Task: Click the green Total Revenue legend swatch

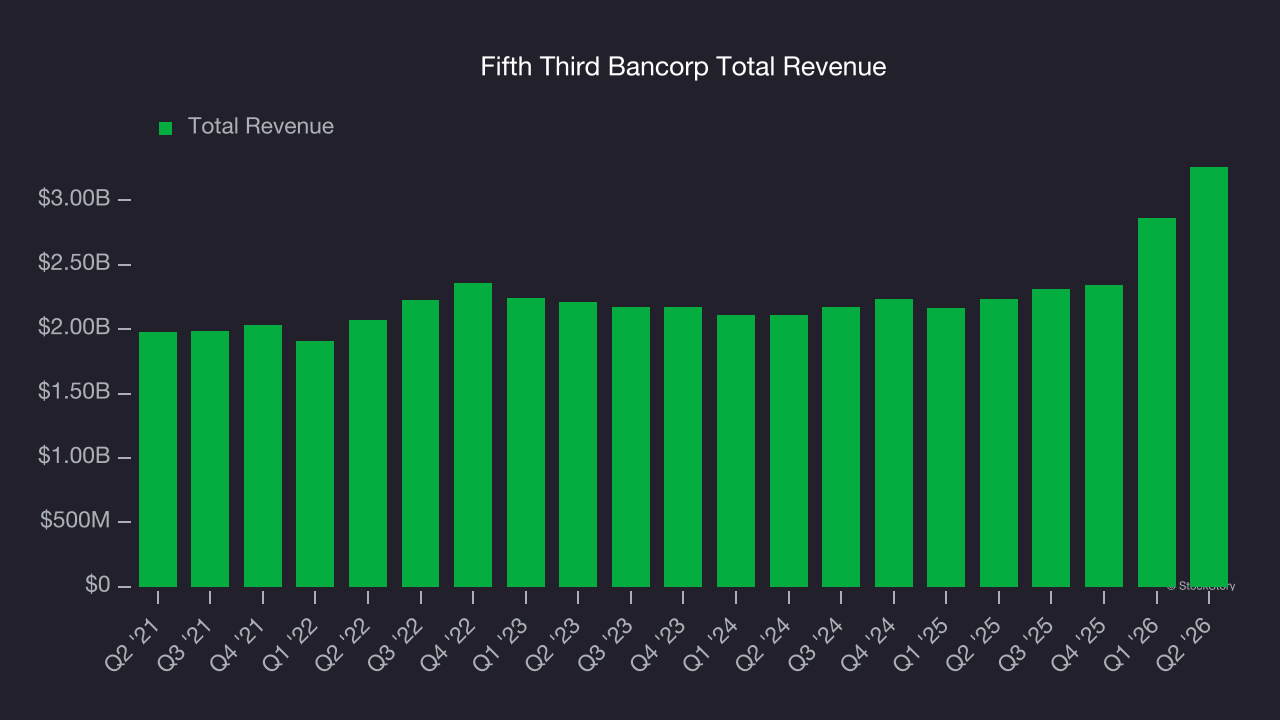Action: 166,128
